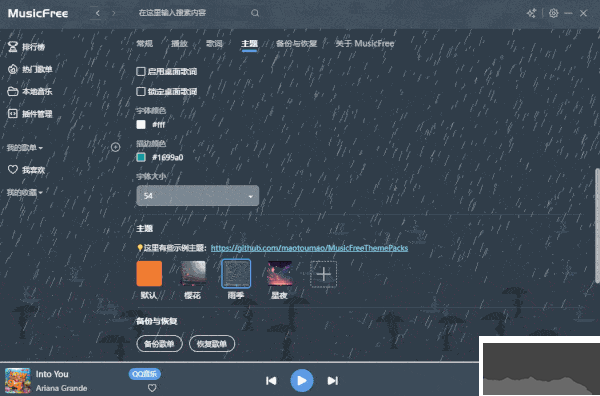
Task: Expand the 我的收藏 section
Action: pyautogui.click(x=24, y=192)
